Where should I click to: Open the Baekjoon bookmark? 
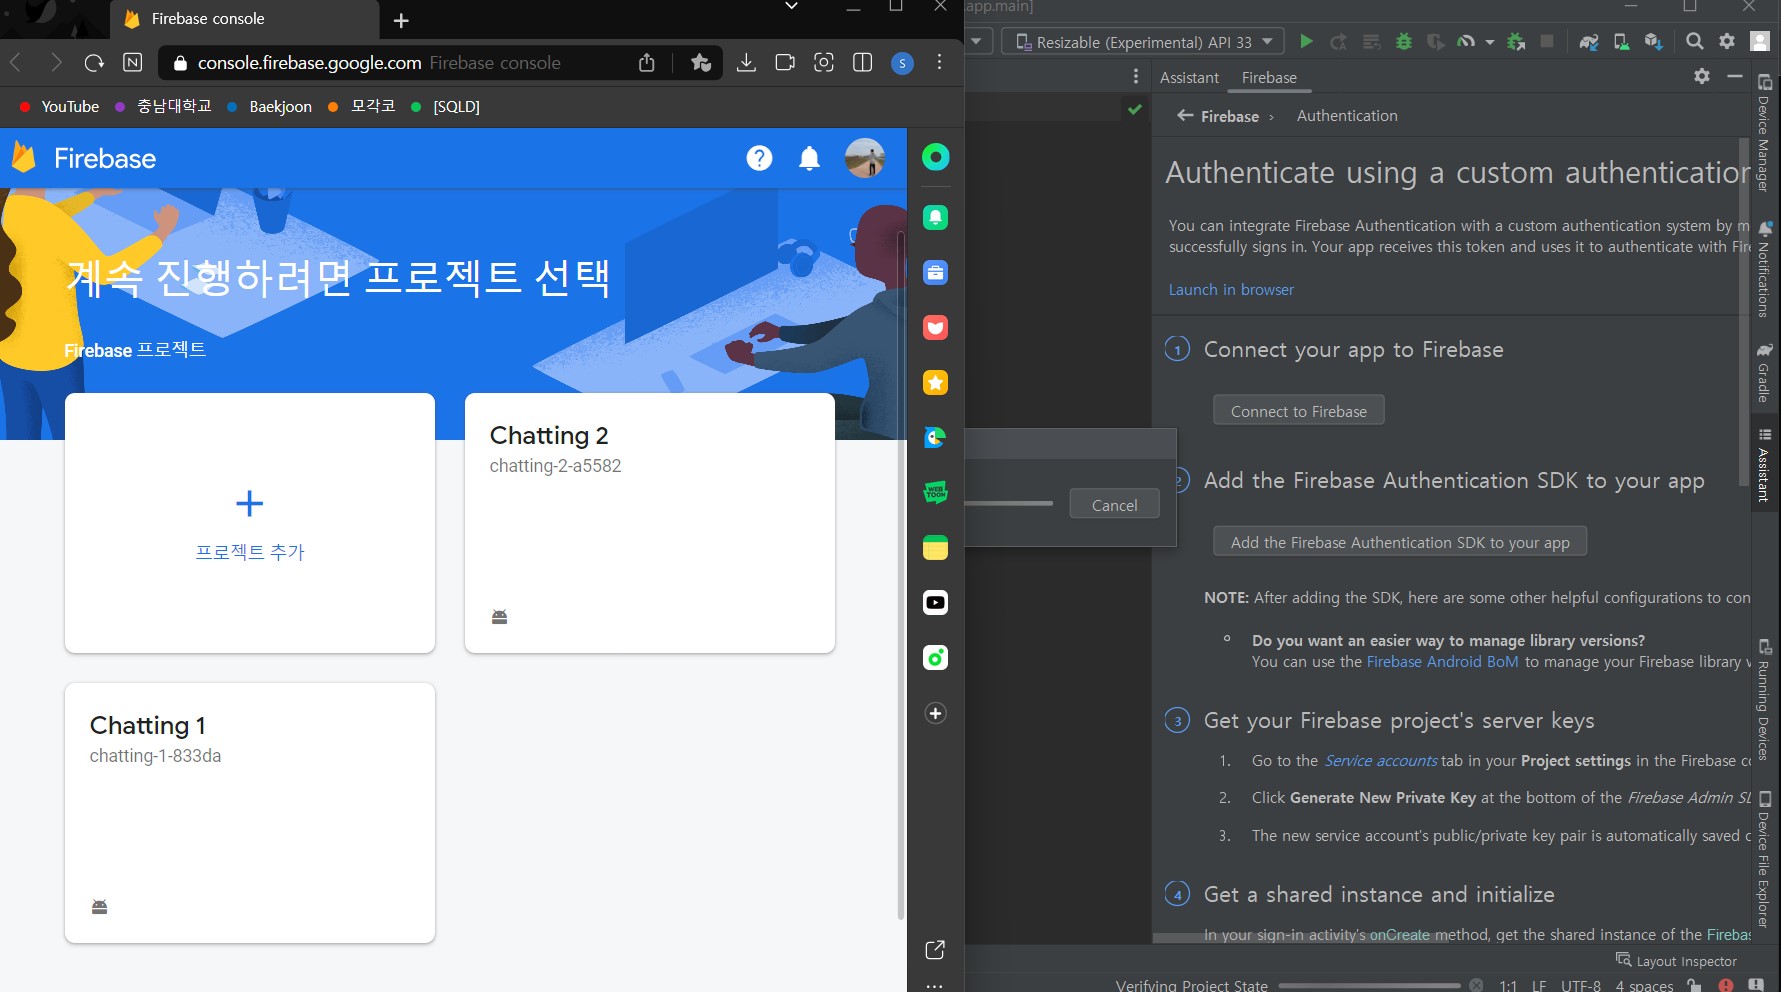click(270, 106)
